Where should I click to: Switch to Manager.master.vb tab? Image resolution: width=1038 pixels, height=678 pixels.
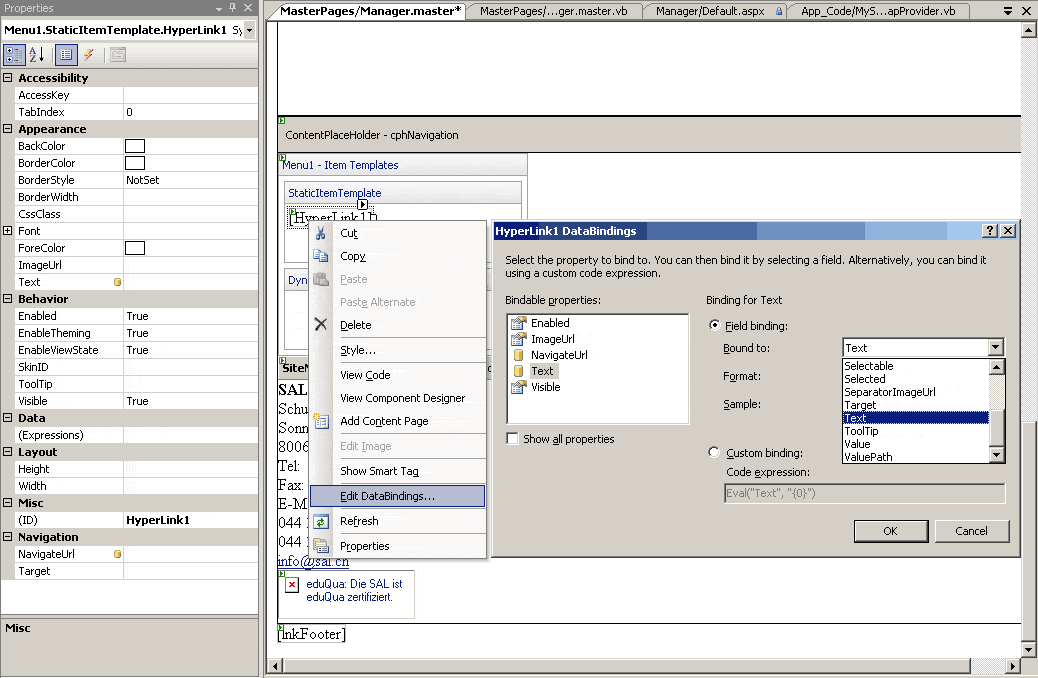[x=553, y=11]
